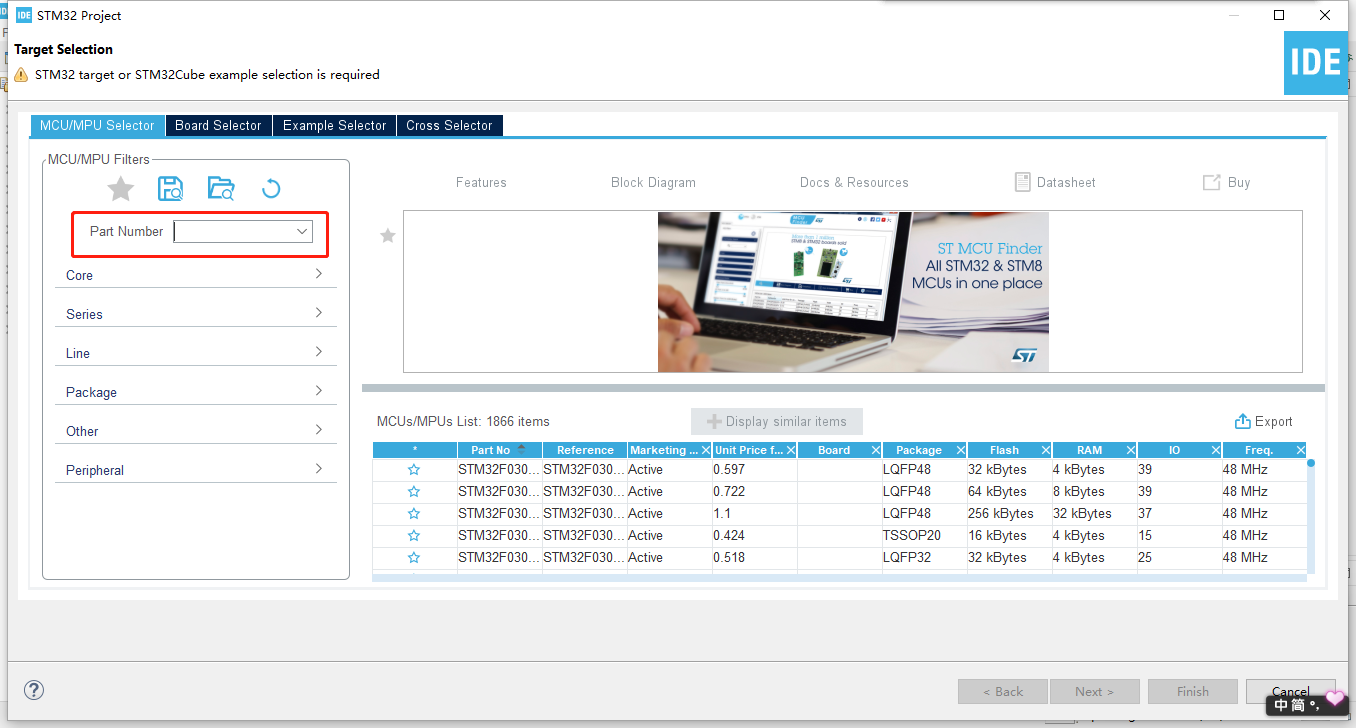
Task: Switch to Board Selector tab
Action: pos(218,125)
